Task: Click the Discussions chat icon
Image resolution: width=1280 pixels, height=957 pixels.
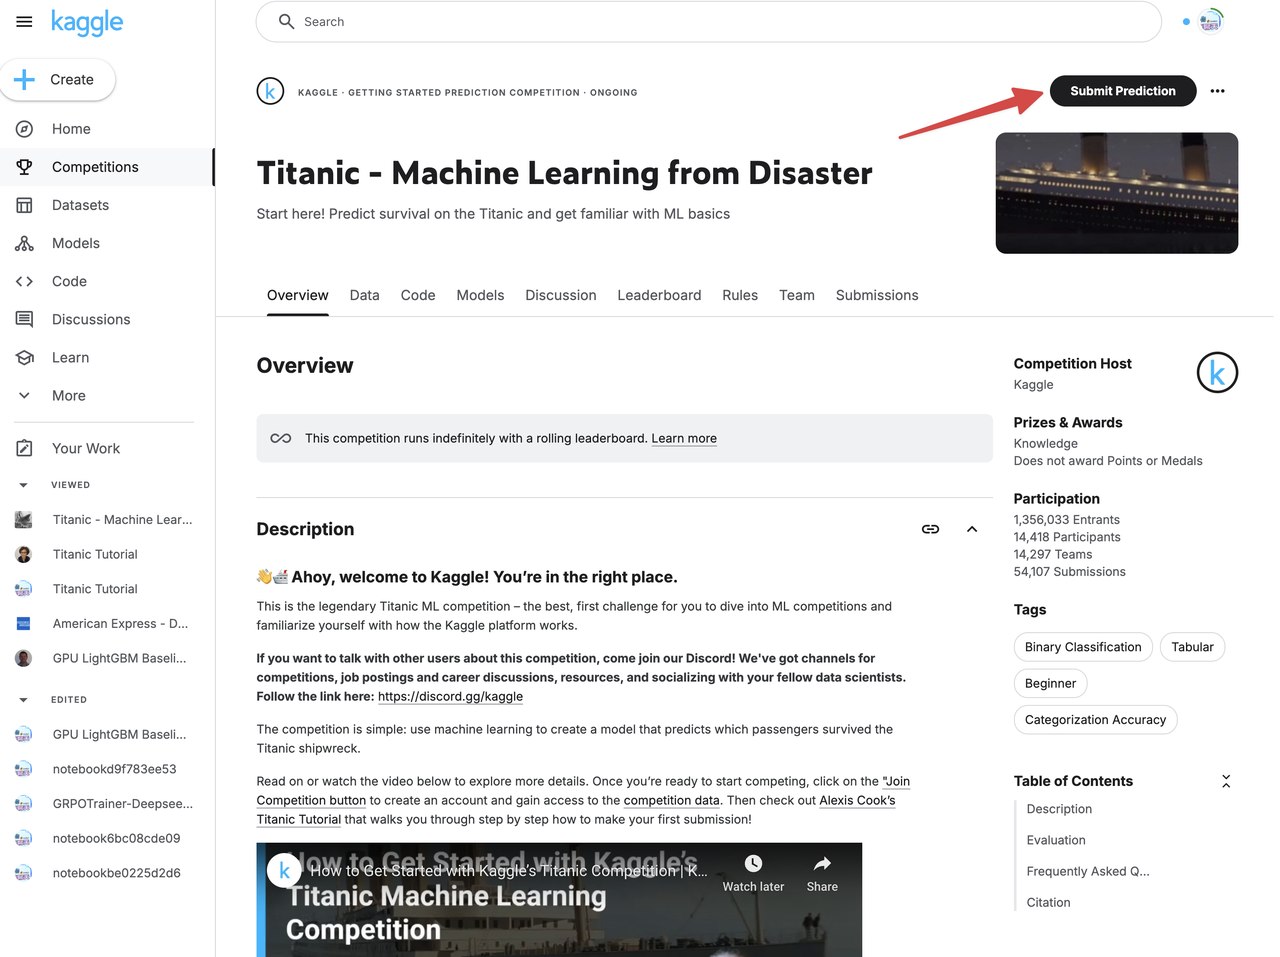Action: (x=25, y=319)
